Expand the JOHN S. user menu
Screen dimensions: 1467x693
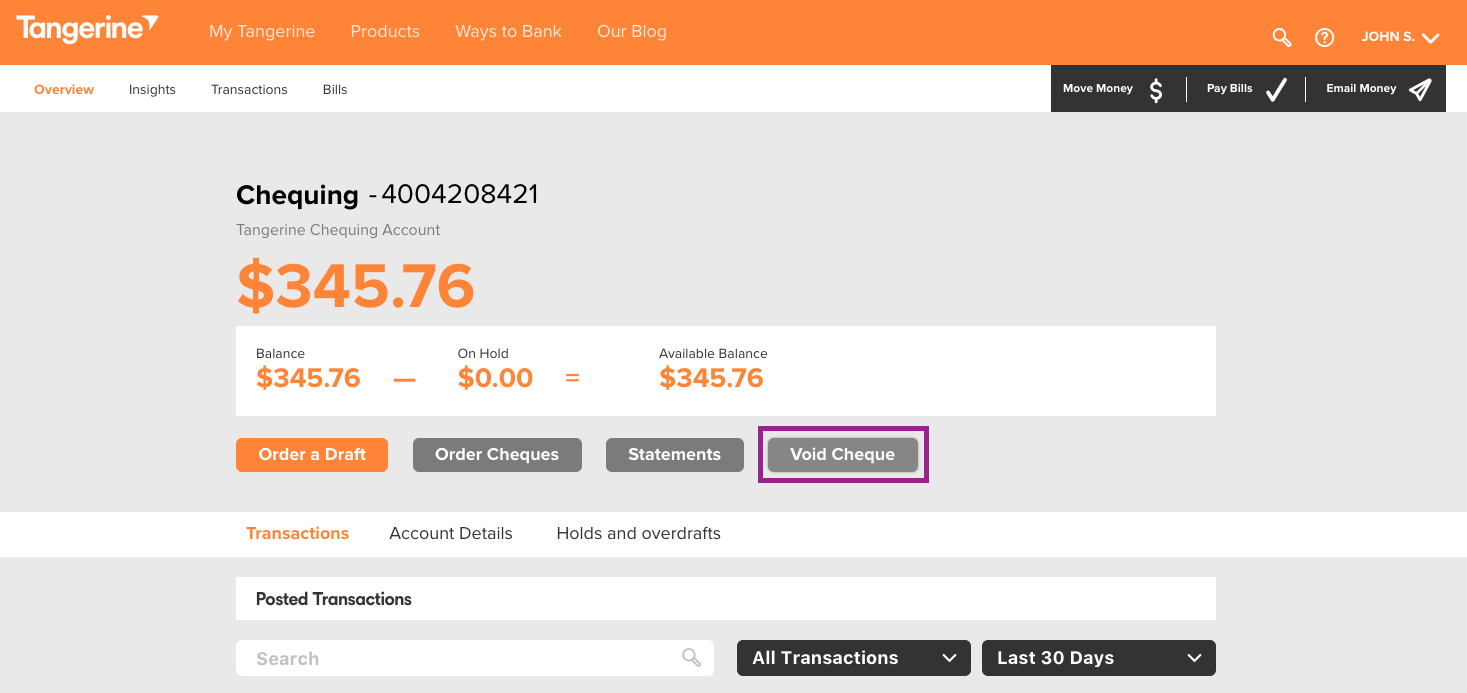click(1400, 37)
